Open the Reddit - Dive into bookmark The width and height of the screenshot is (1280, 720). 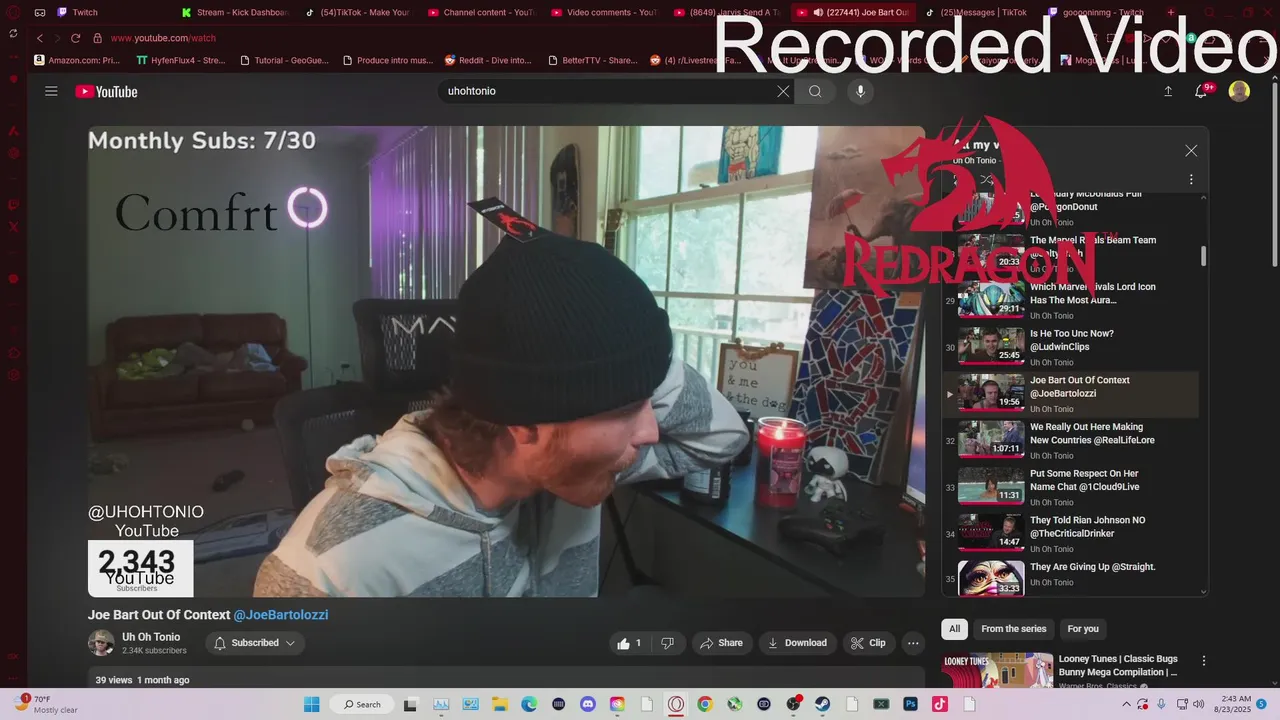pyautogui.click(x=488, y=60)
